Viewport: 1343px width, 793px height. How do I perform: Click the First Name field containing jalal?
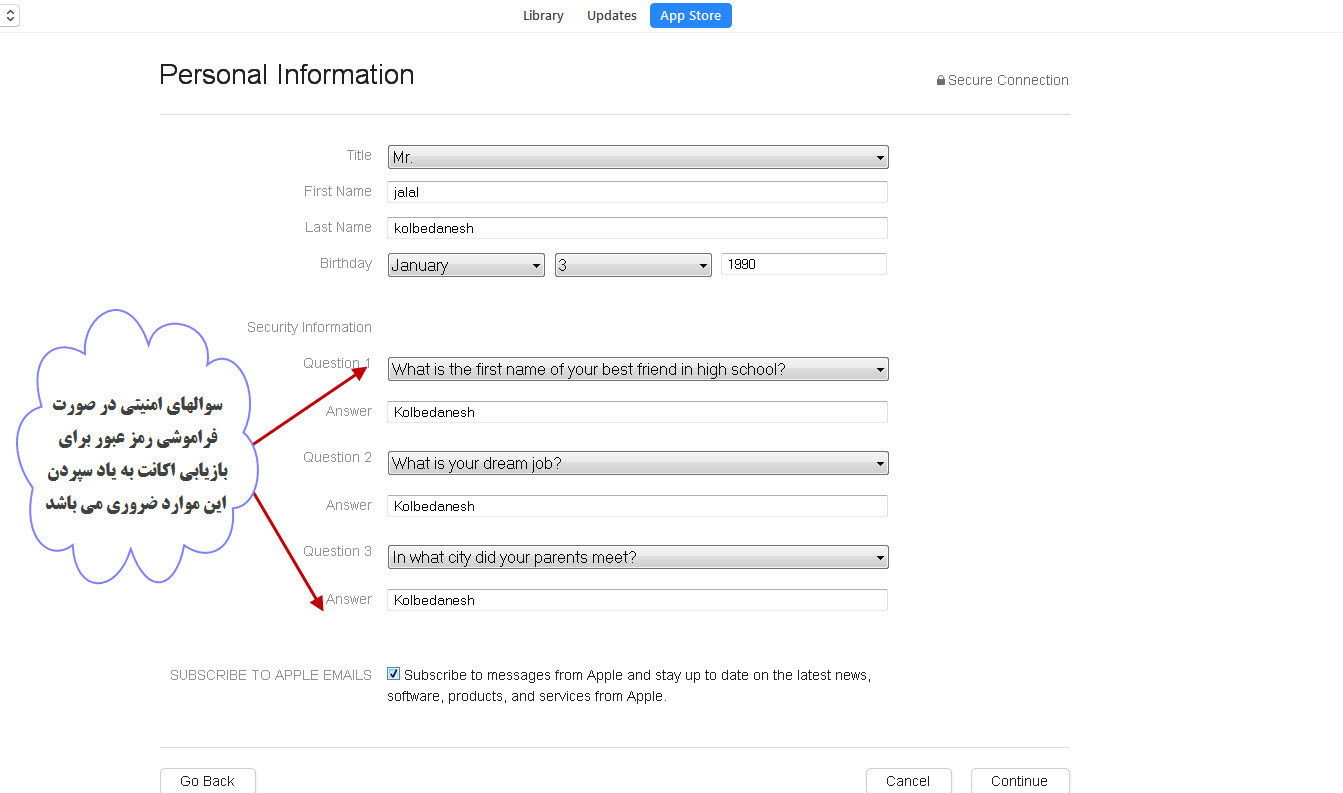point(637,192)
